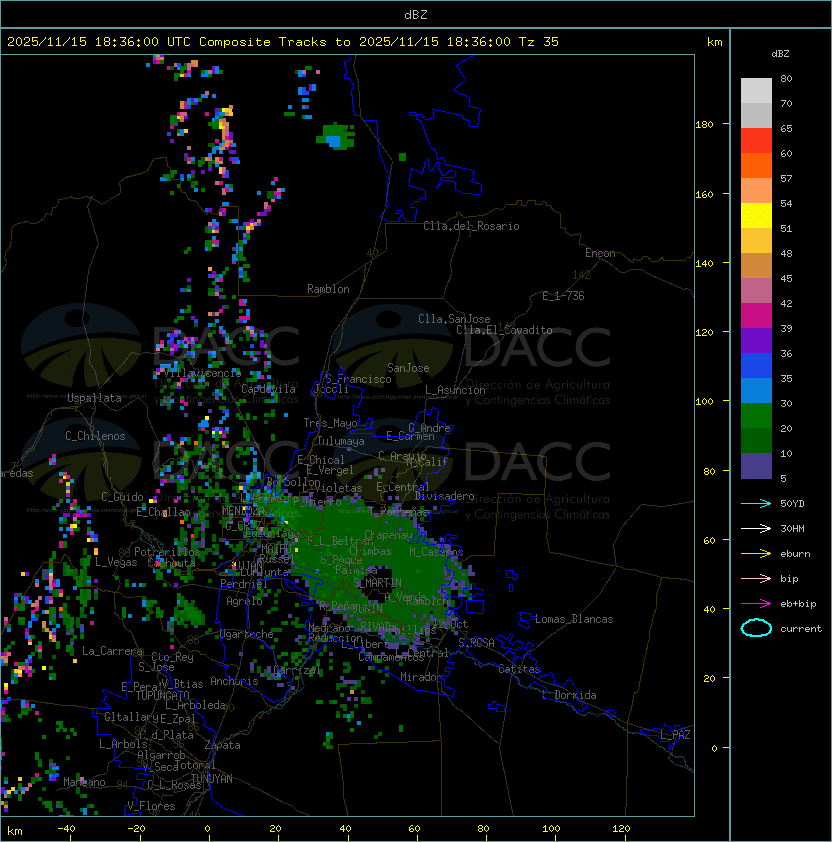Click the Clla.SanJose map label
Viewport: 832px width, 842px height.
click(454, 319)
